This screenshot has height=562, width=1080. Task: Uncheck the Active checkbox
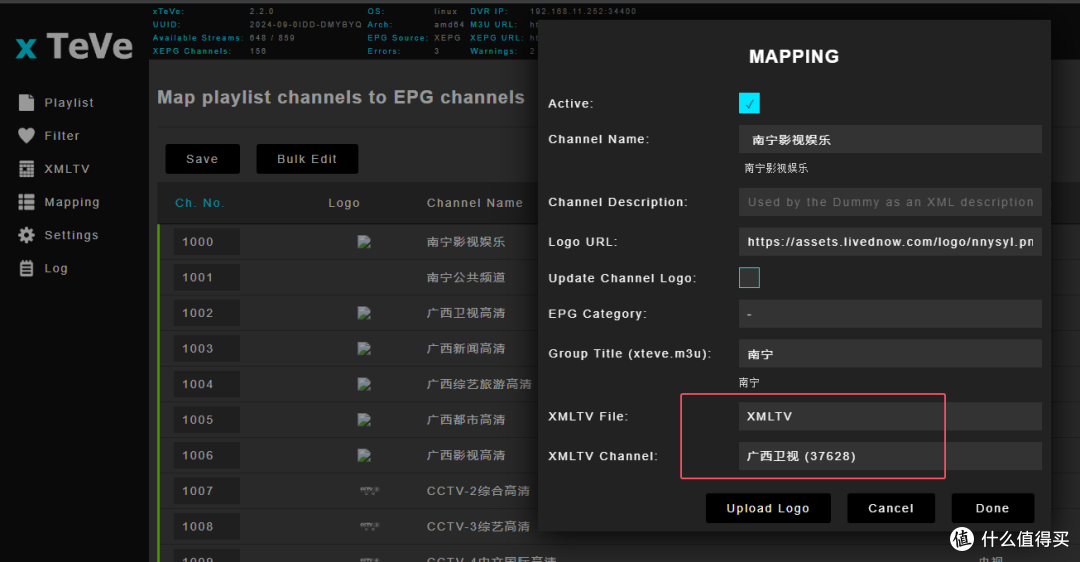[749, 103]
